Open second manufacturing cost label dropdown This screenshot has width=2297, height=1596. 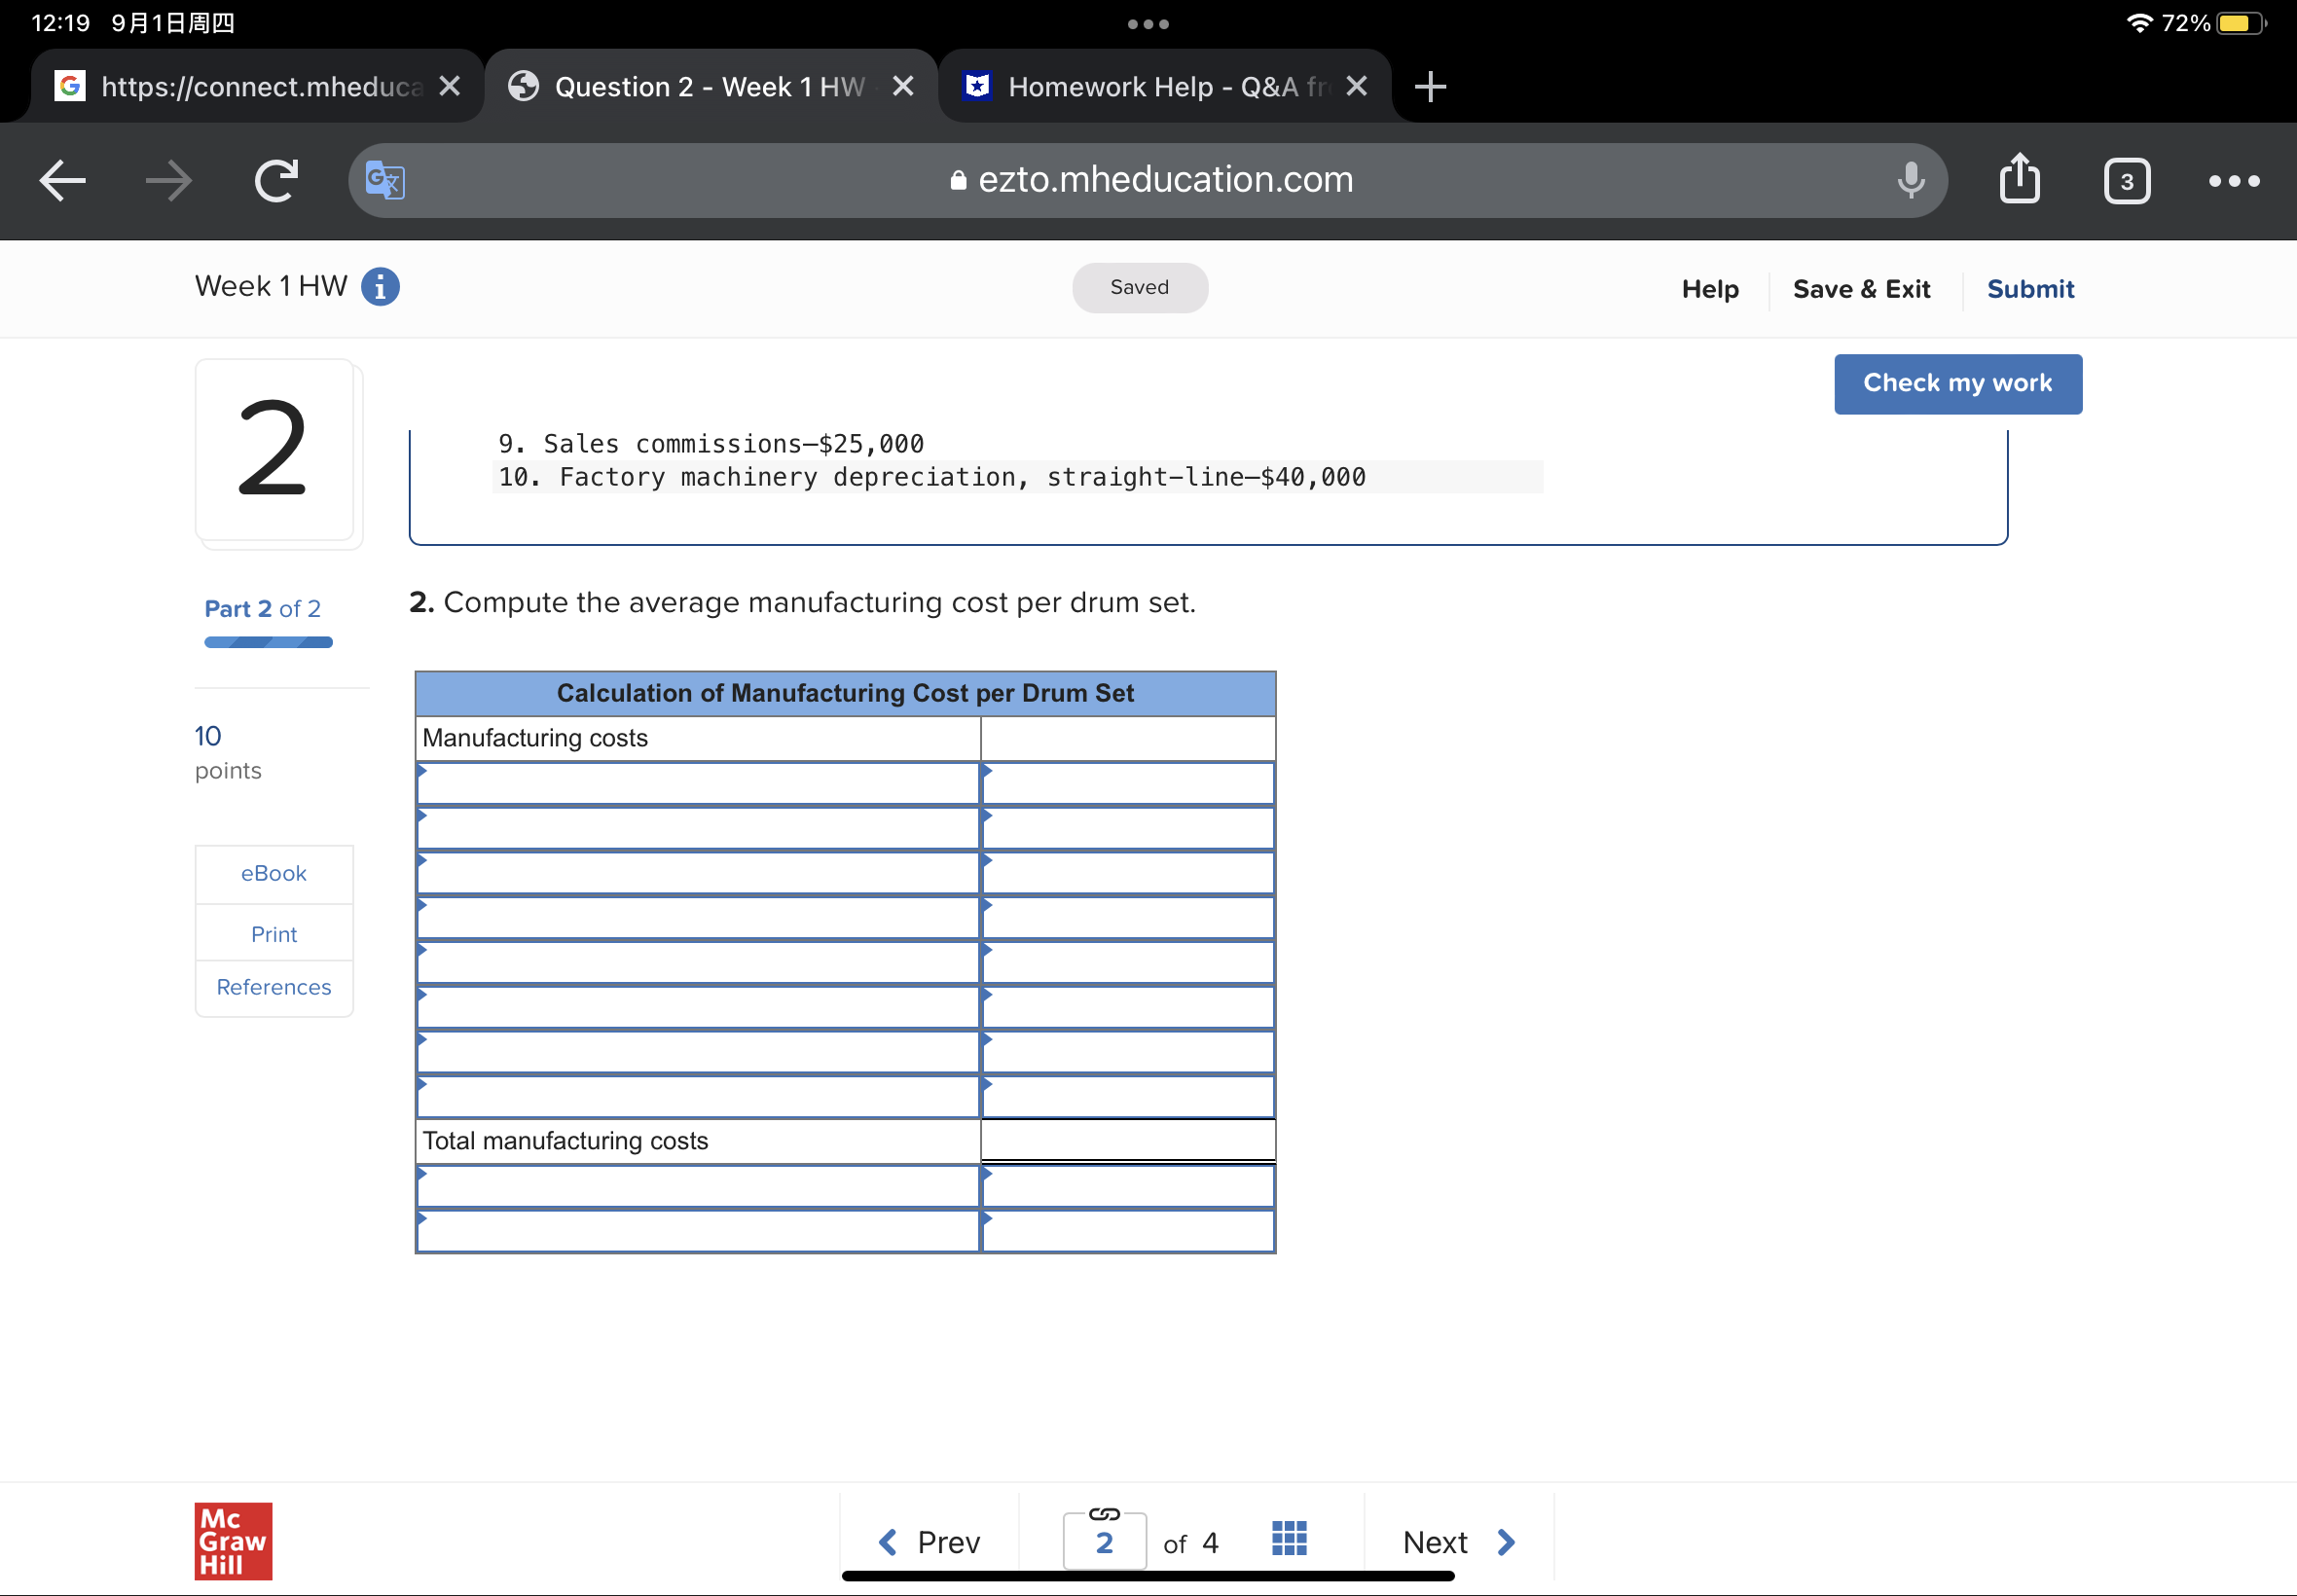(x=697, y=829)
